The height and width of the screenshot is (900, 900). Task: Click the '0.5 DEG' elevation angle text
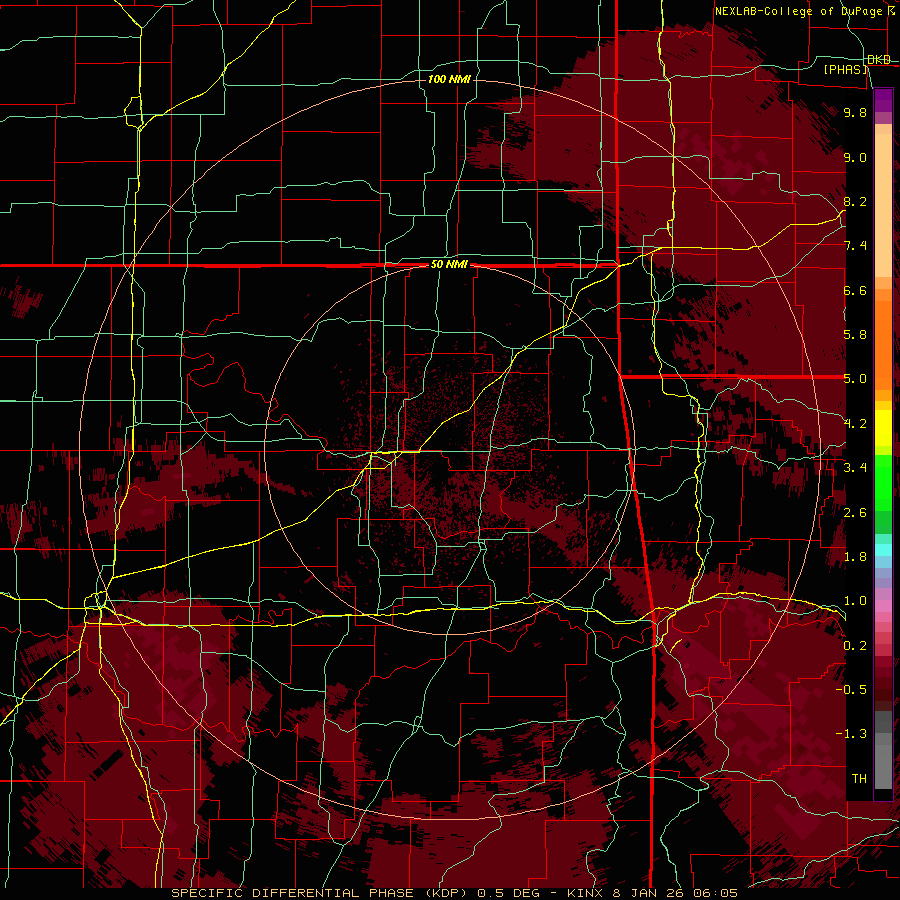pos(508,893)
